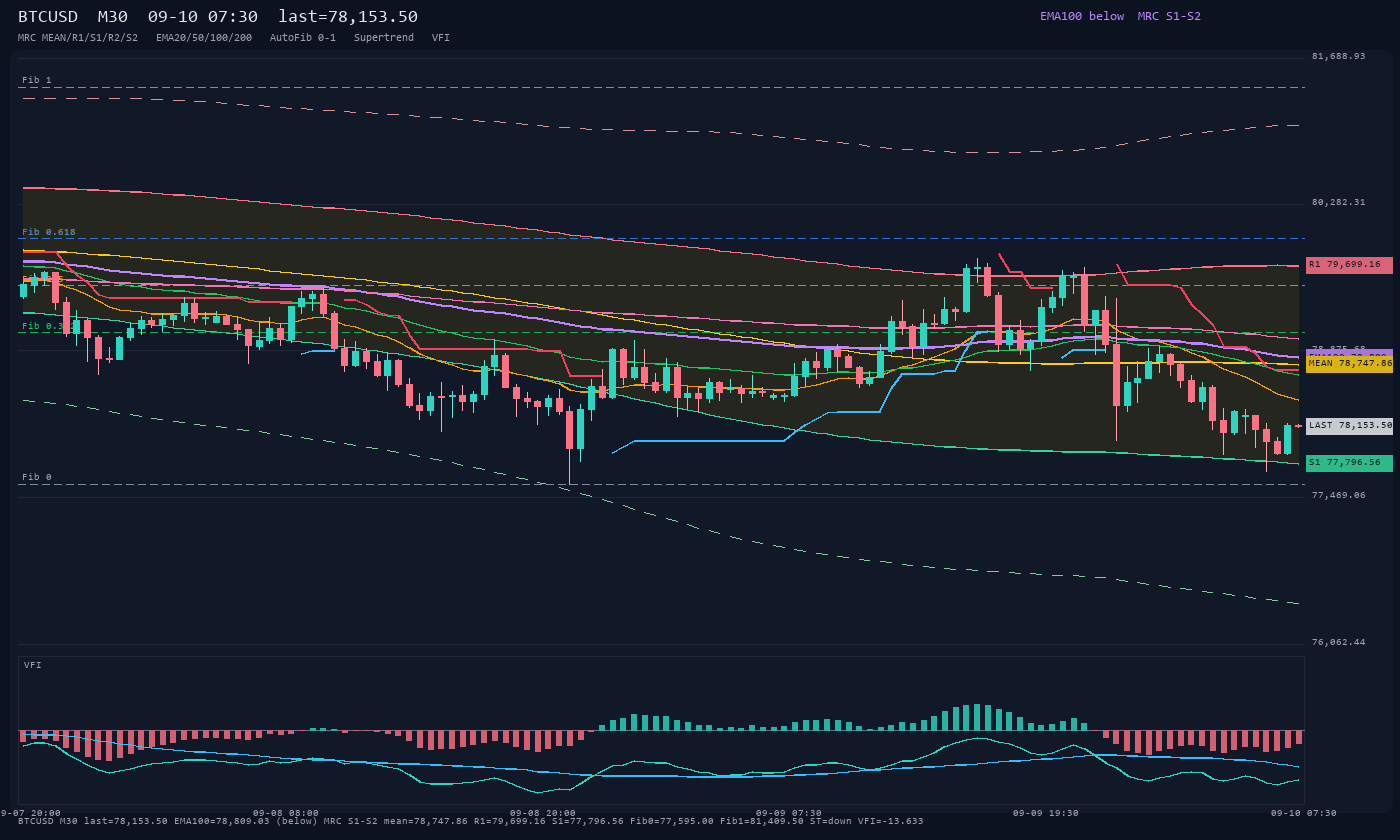Select the M30 timeframe in the top title
This screenshot has height=840, width=1400.
113,17
